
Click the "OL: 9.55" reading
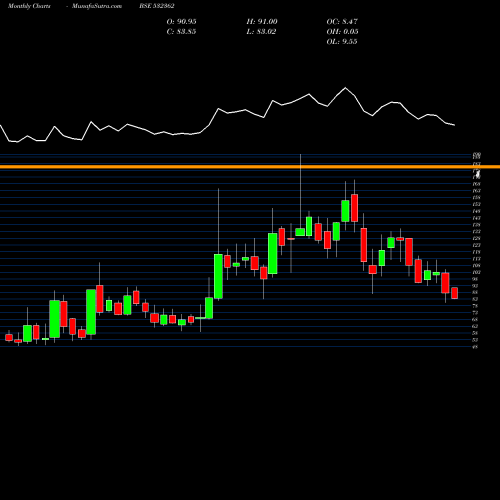click(x=342, y=42)
